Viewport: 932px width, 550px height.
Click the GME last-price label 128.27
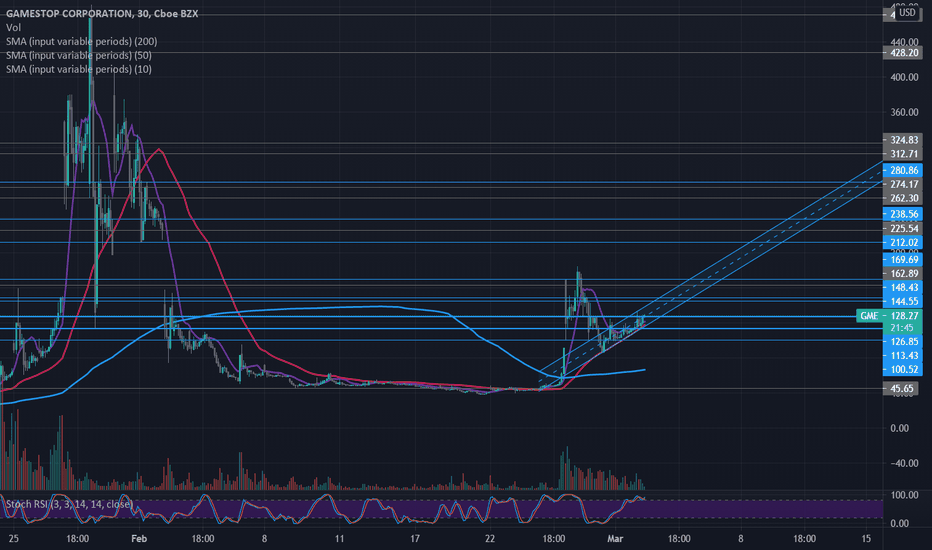click(x=889, y=316)
